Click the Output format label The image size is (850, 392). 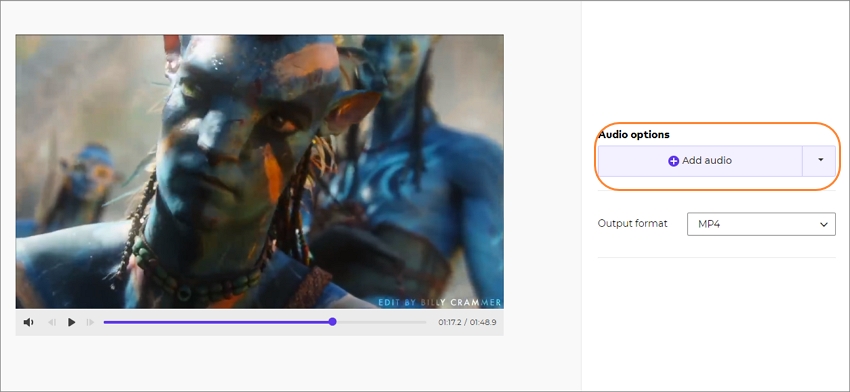633,223
